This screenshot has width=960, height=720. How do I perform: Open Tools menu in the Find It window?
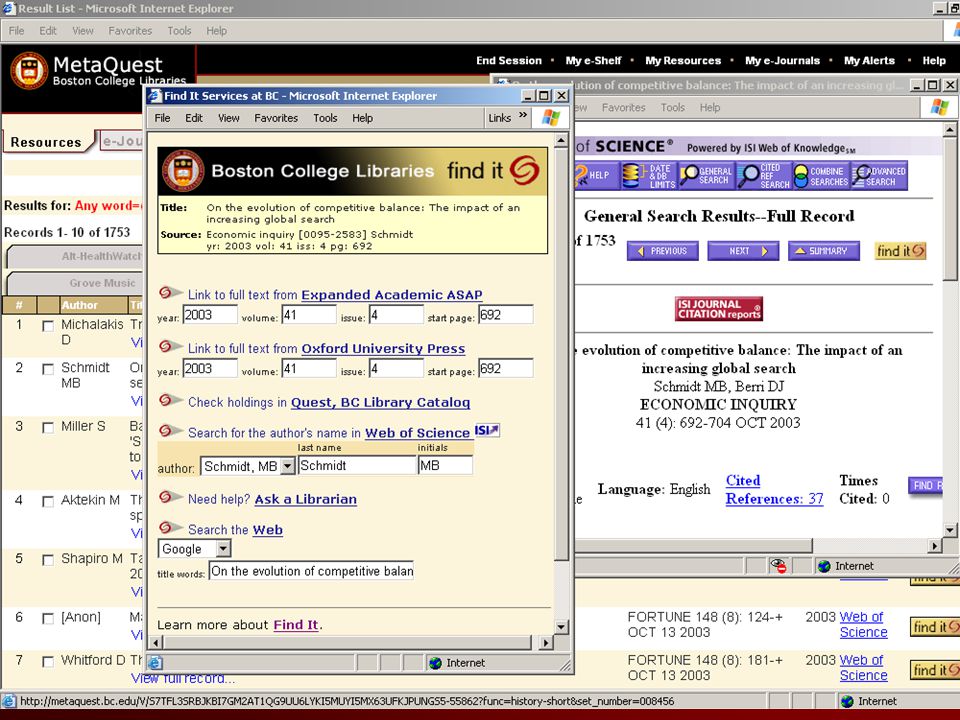pyautogui.click(x=325, y=118)
